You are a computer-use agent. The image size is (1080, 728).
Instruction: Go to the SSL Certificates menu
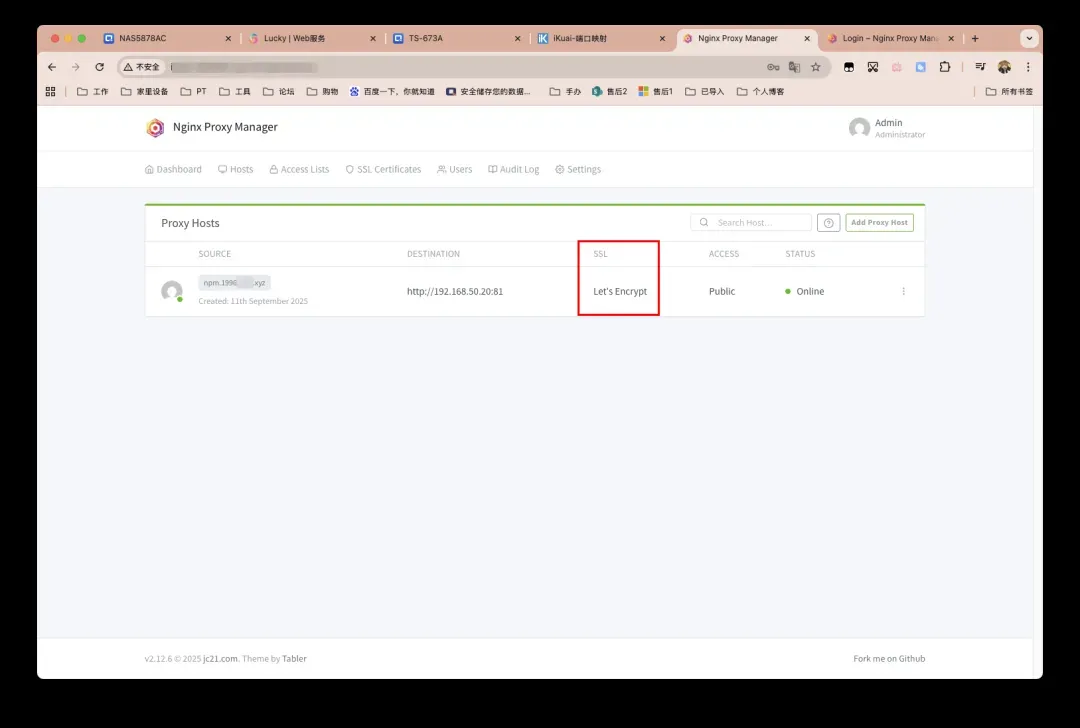coord(383,170)
